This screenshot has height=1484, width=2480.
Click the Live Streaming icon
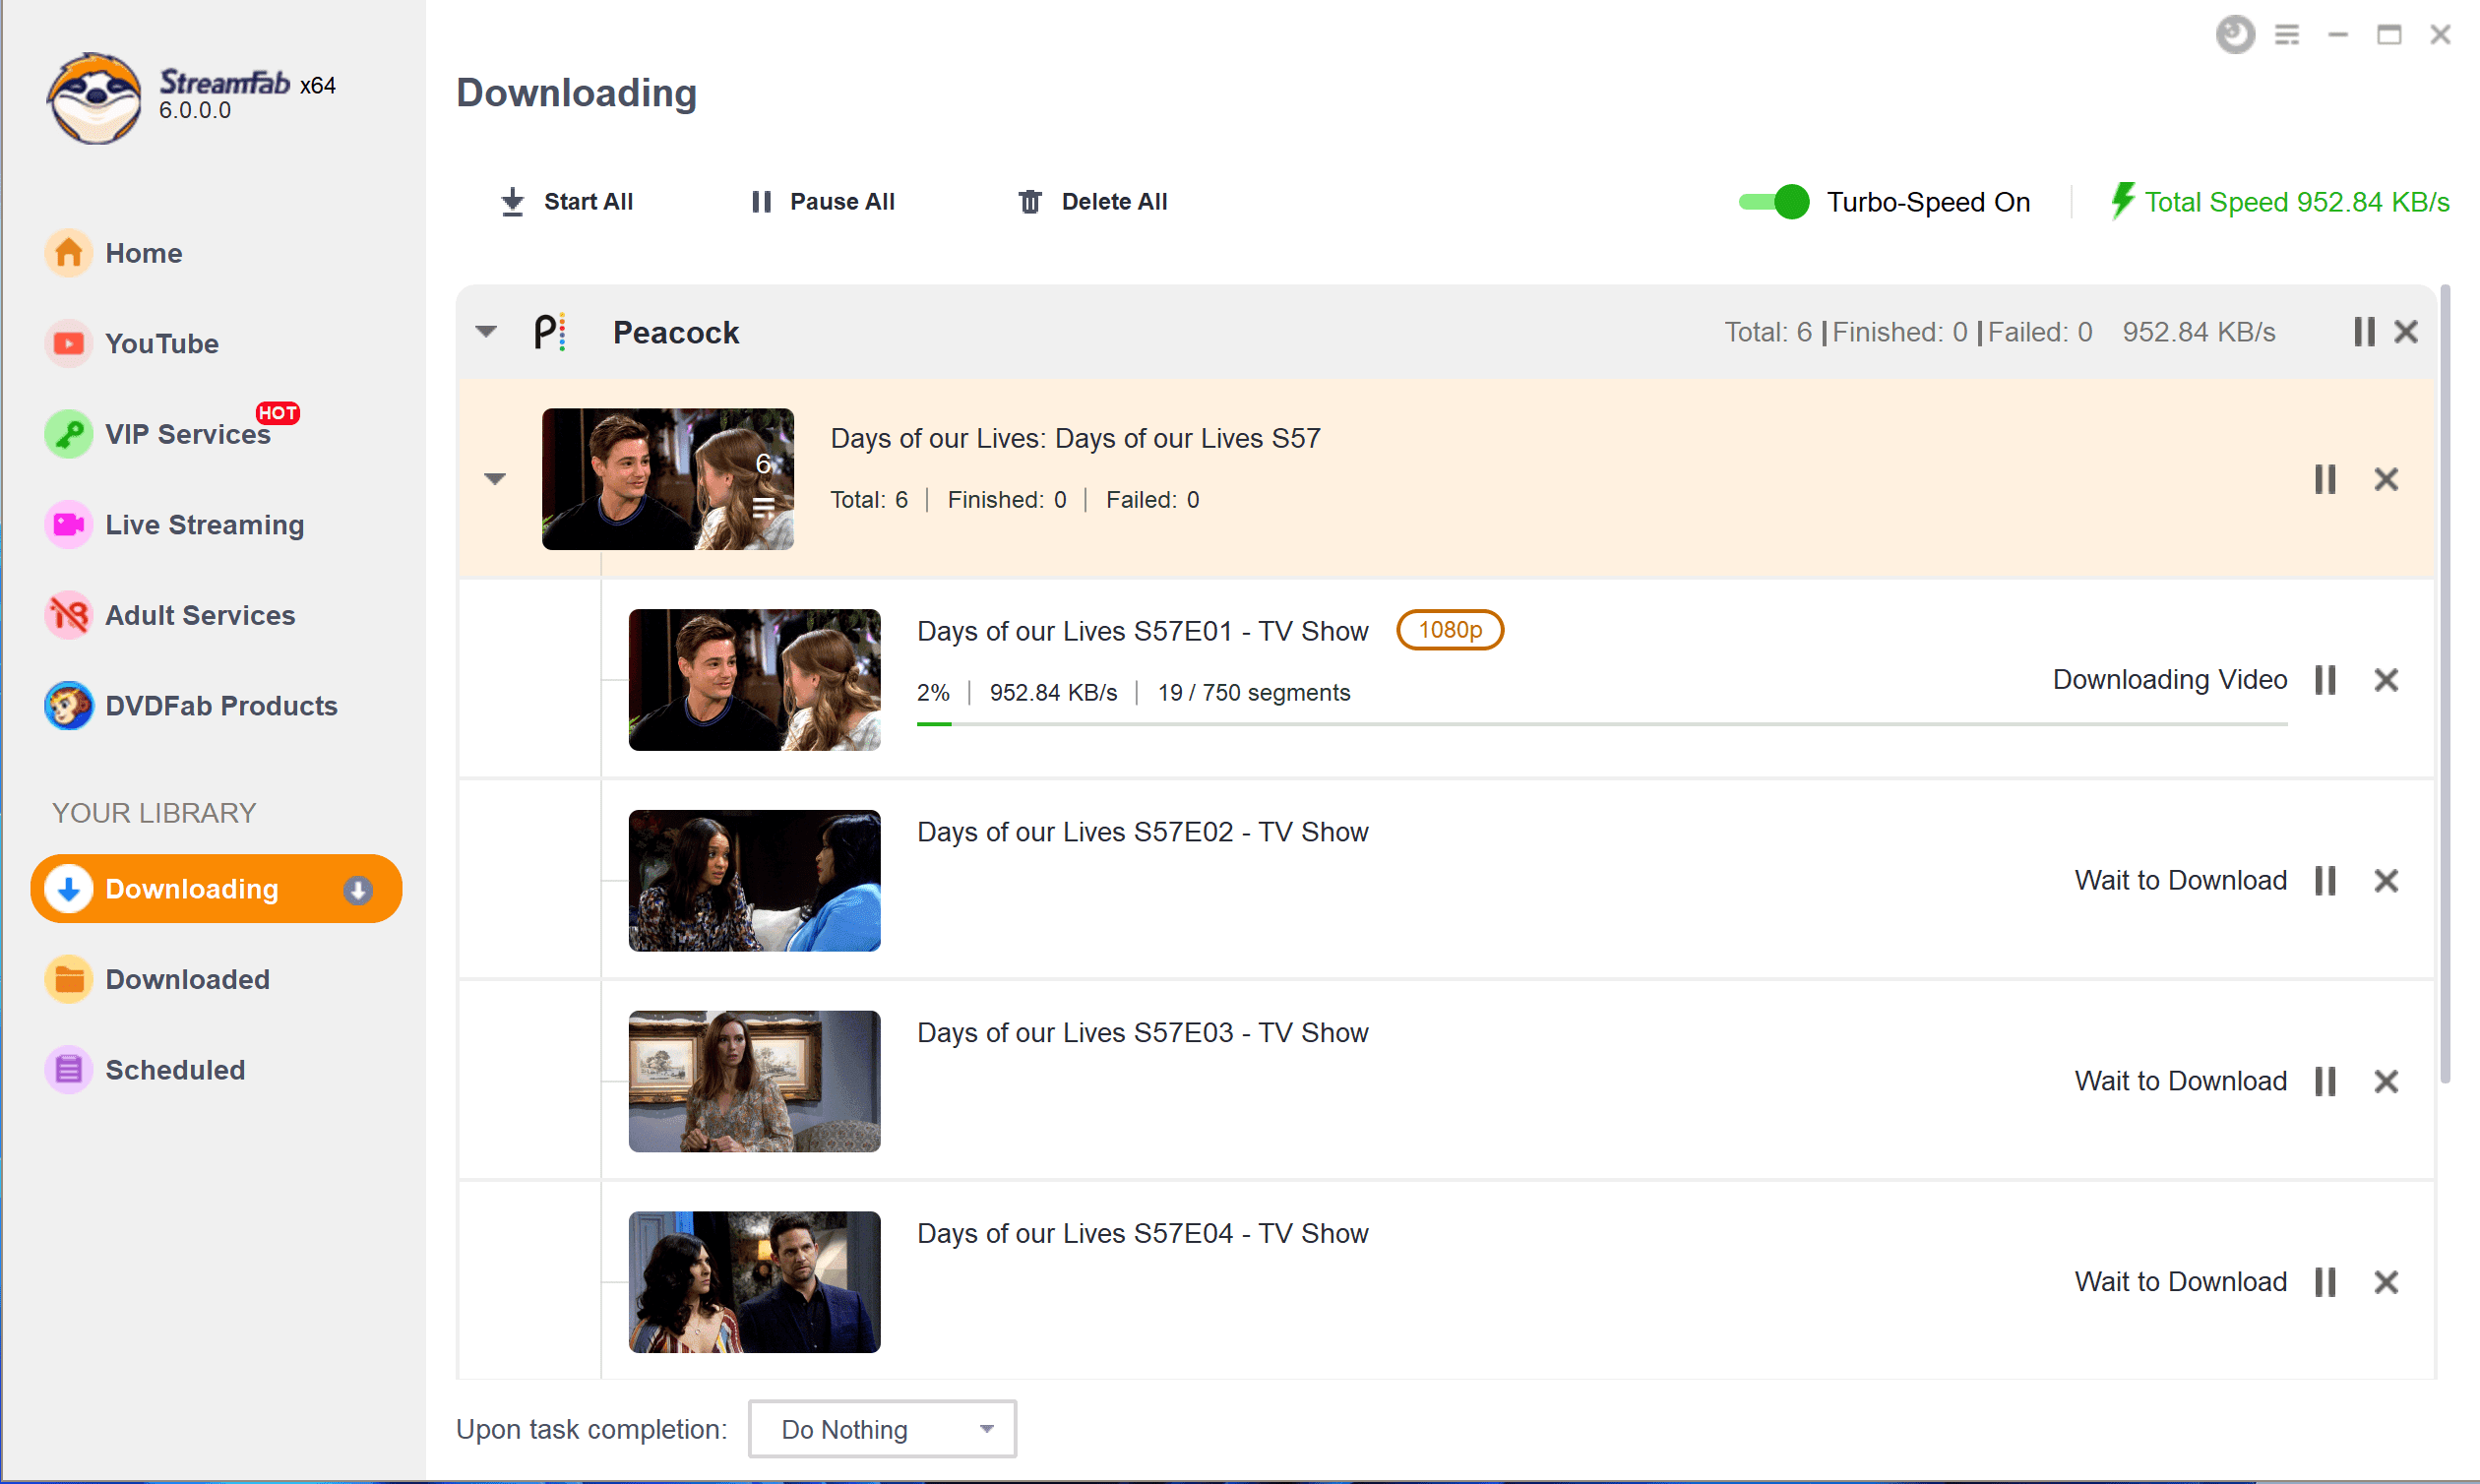(x=65, y=525)
